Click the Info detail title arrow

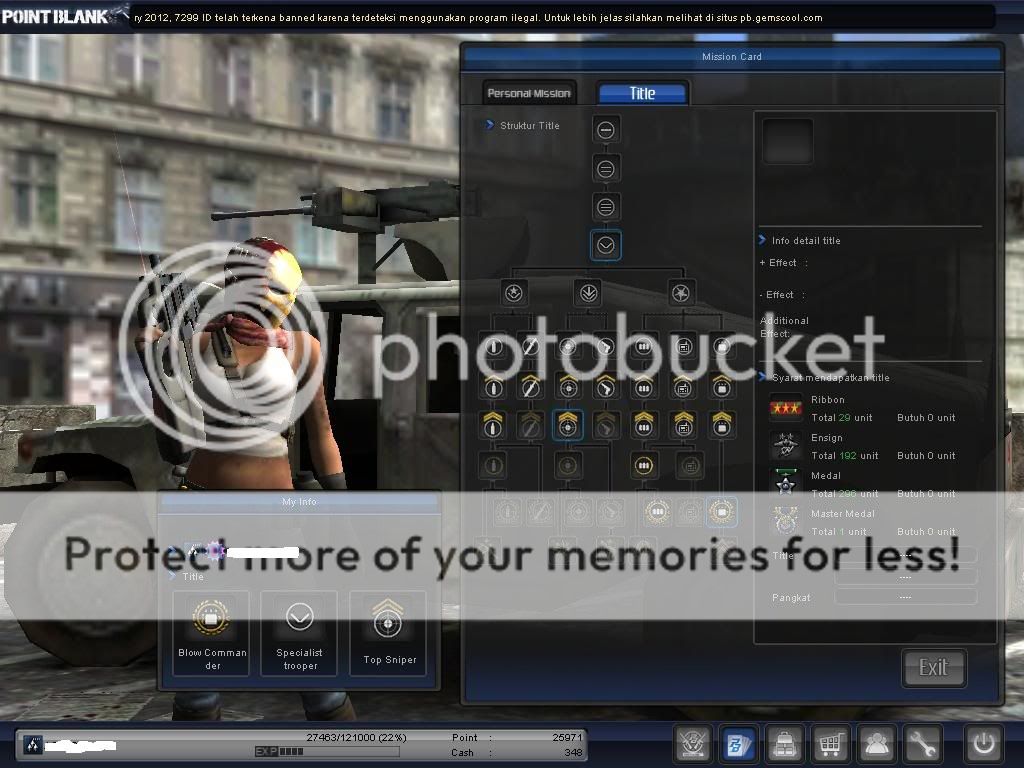[x=762, y=240]
